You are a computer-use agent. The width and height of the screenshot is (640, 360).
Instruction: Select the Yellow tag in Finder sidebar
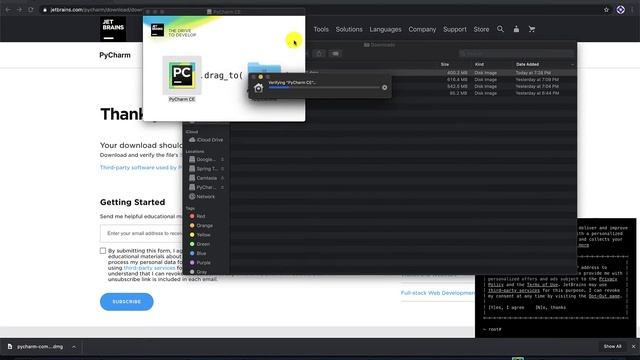click(x=200, y=235)
